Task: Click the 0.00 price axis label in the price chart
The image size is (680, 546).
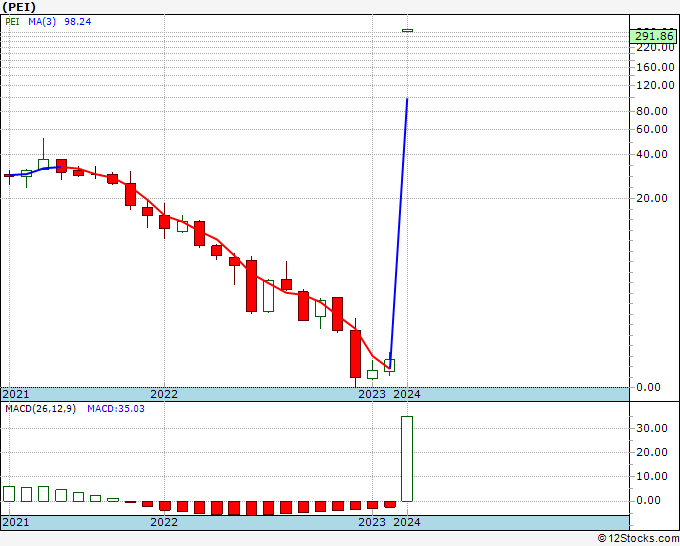Action: (648, 387)
